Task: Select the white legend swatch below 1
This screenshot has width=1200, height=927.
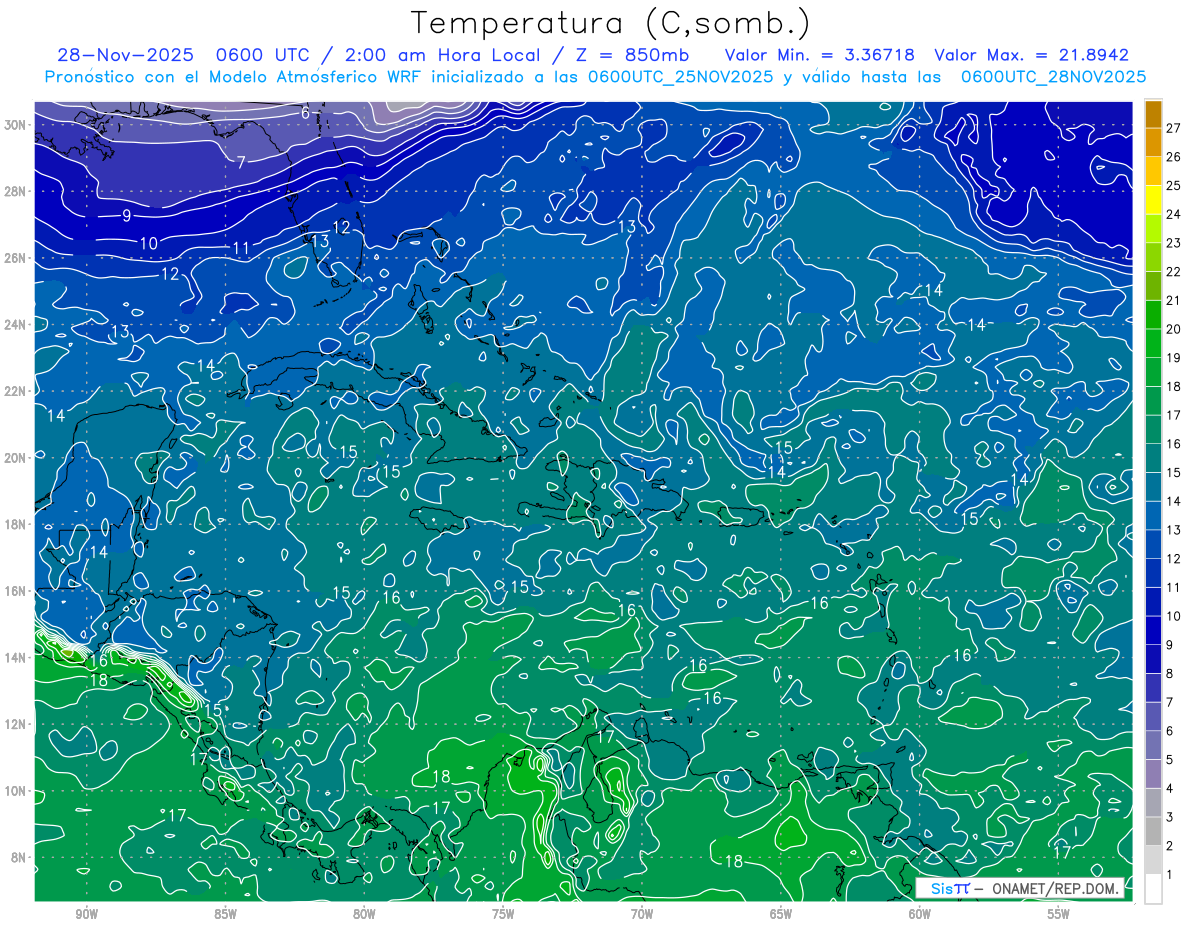Action: tap(1153, 889)
